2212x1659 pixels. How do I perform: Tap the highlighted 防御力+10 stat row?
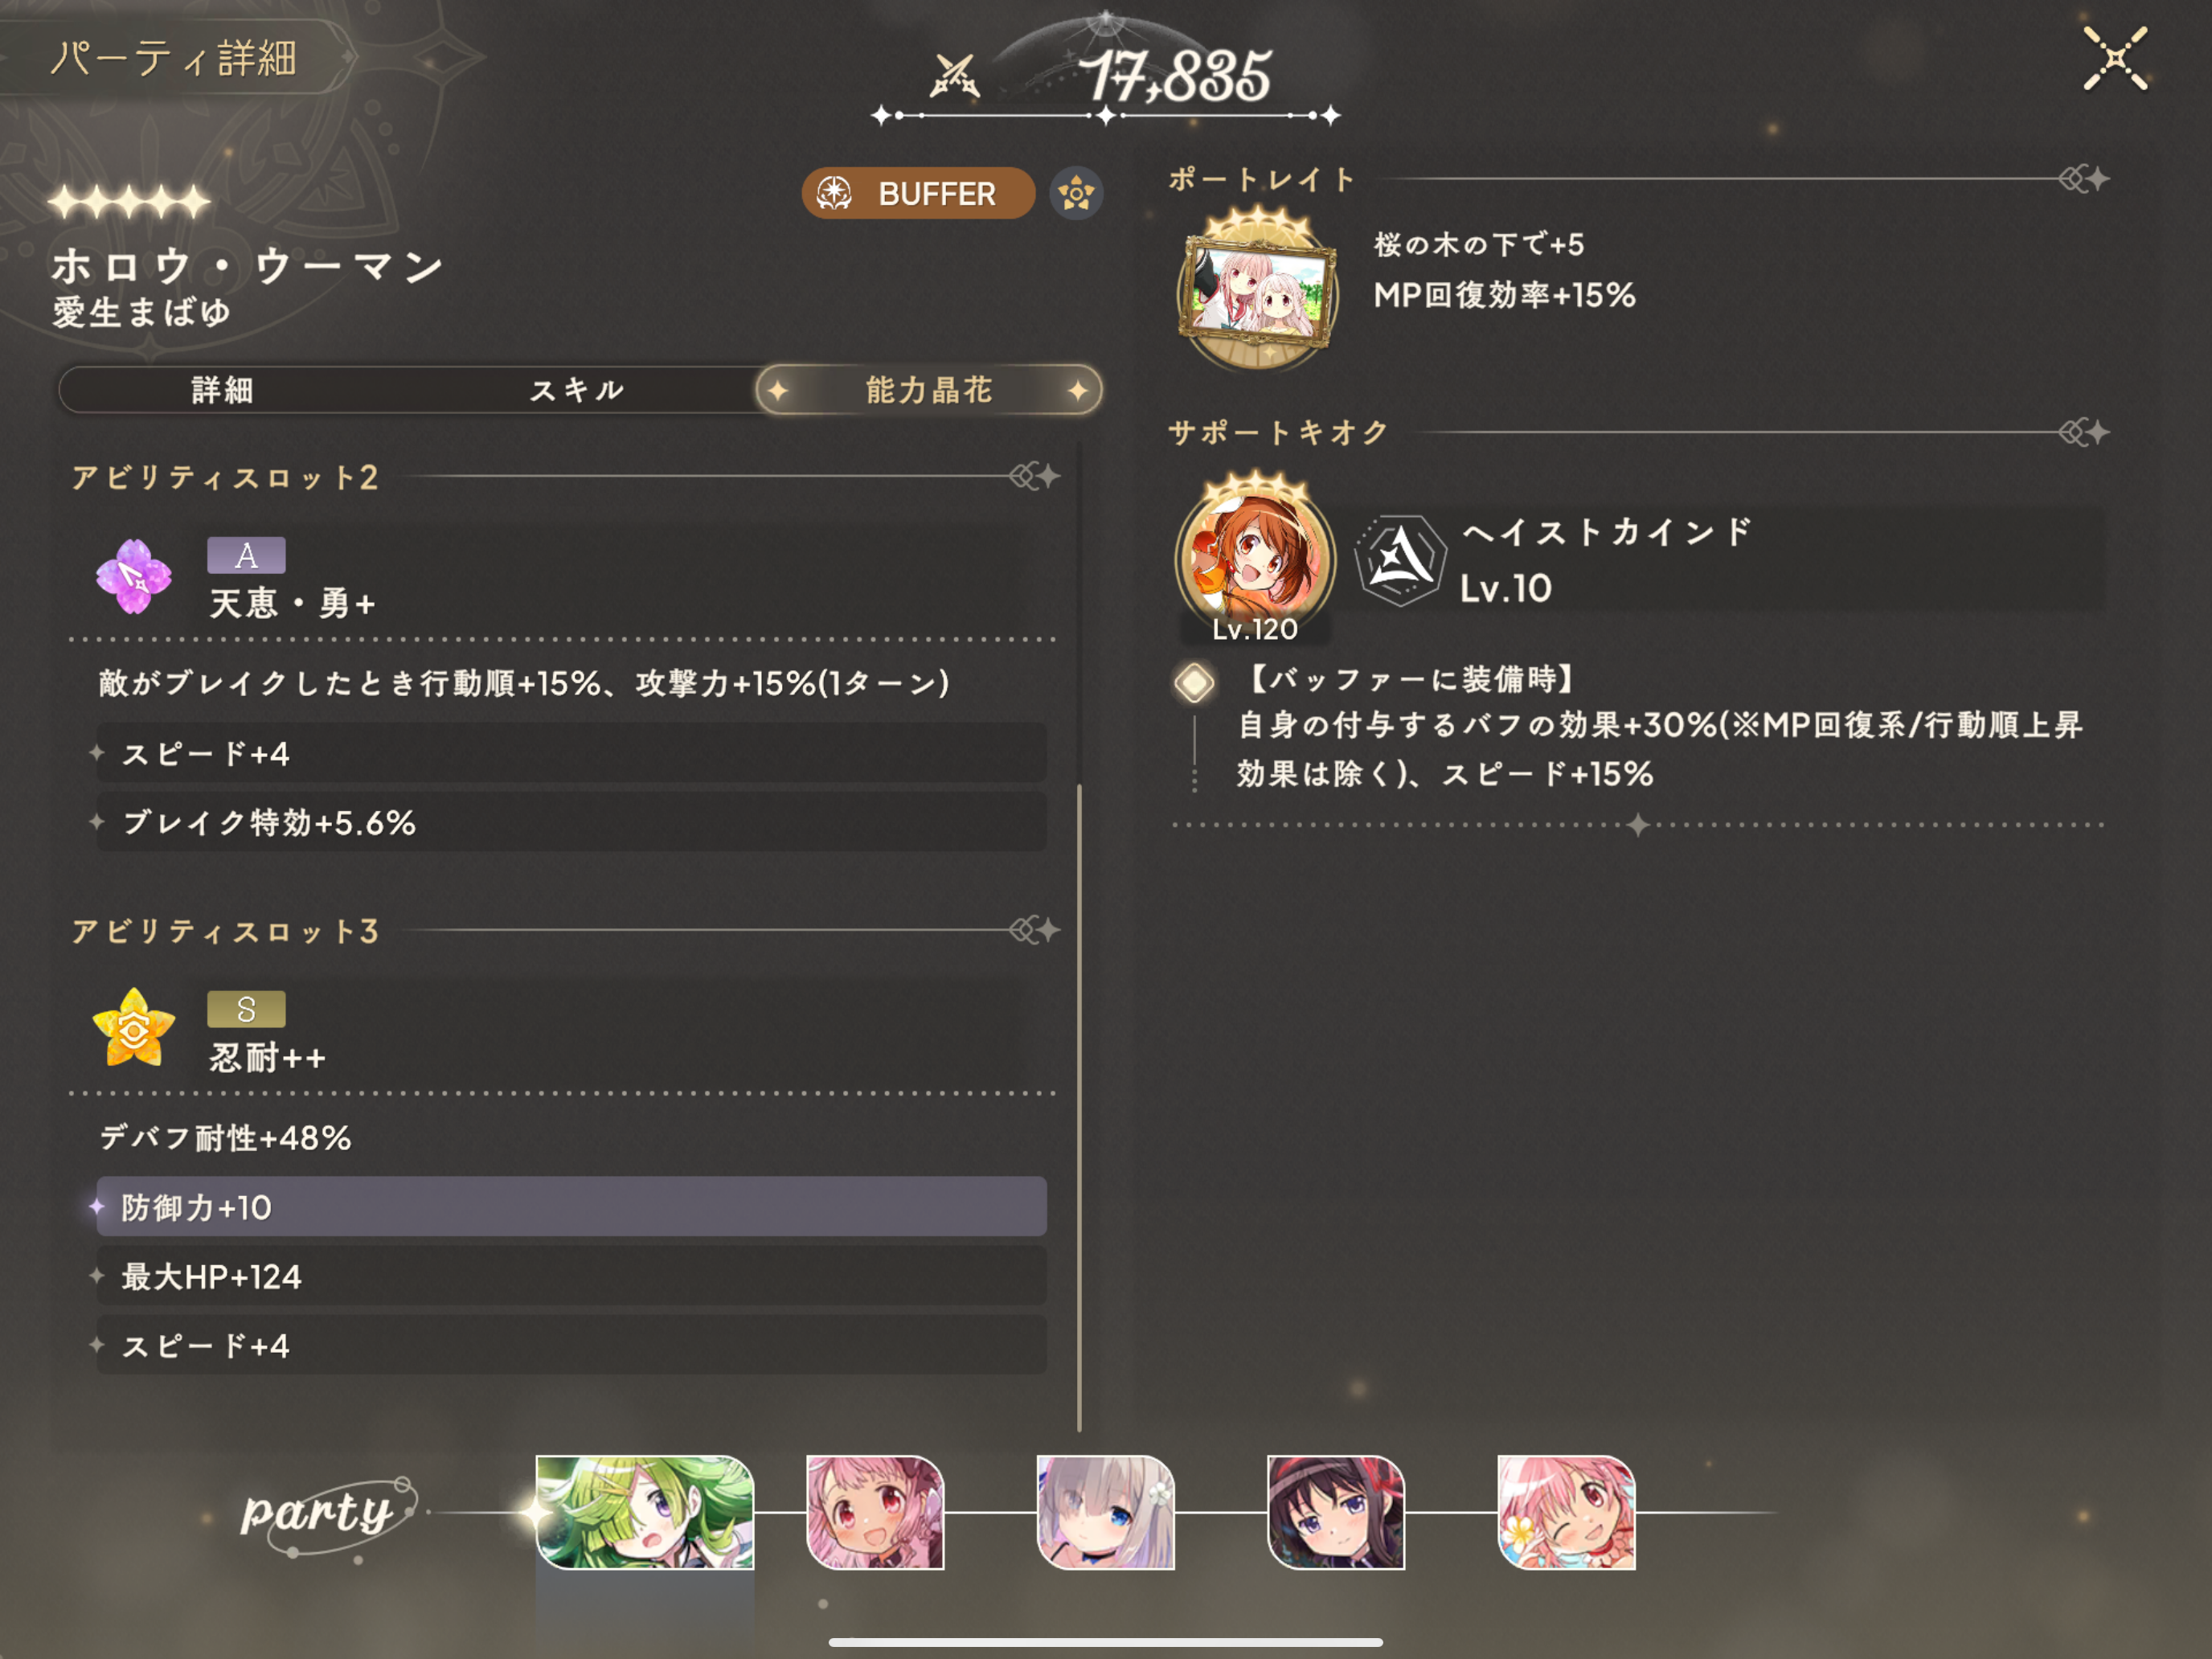coord(571,1207)
